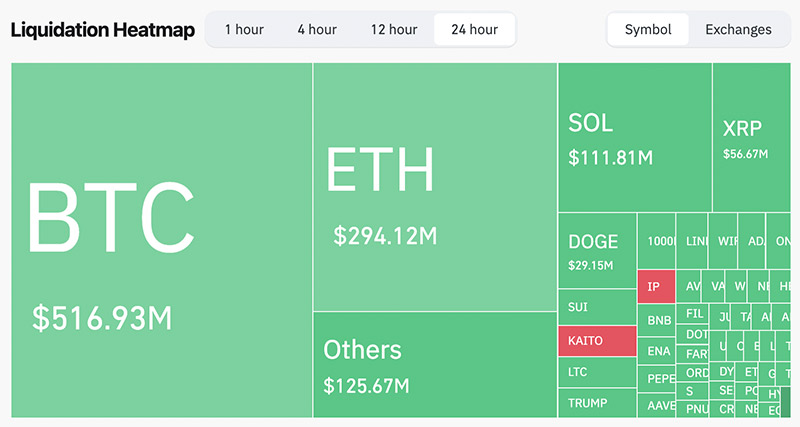Select the ET tile

[747, 372]
